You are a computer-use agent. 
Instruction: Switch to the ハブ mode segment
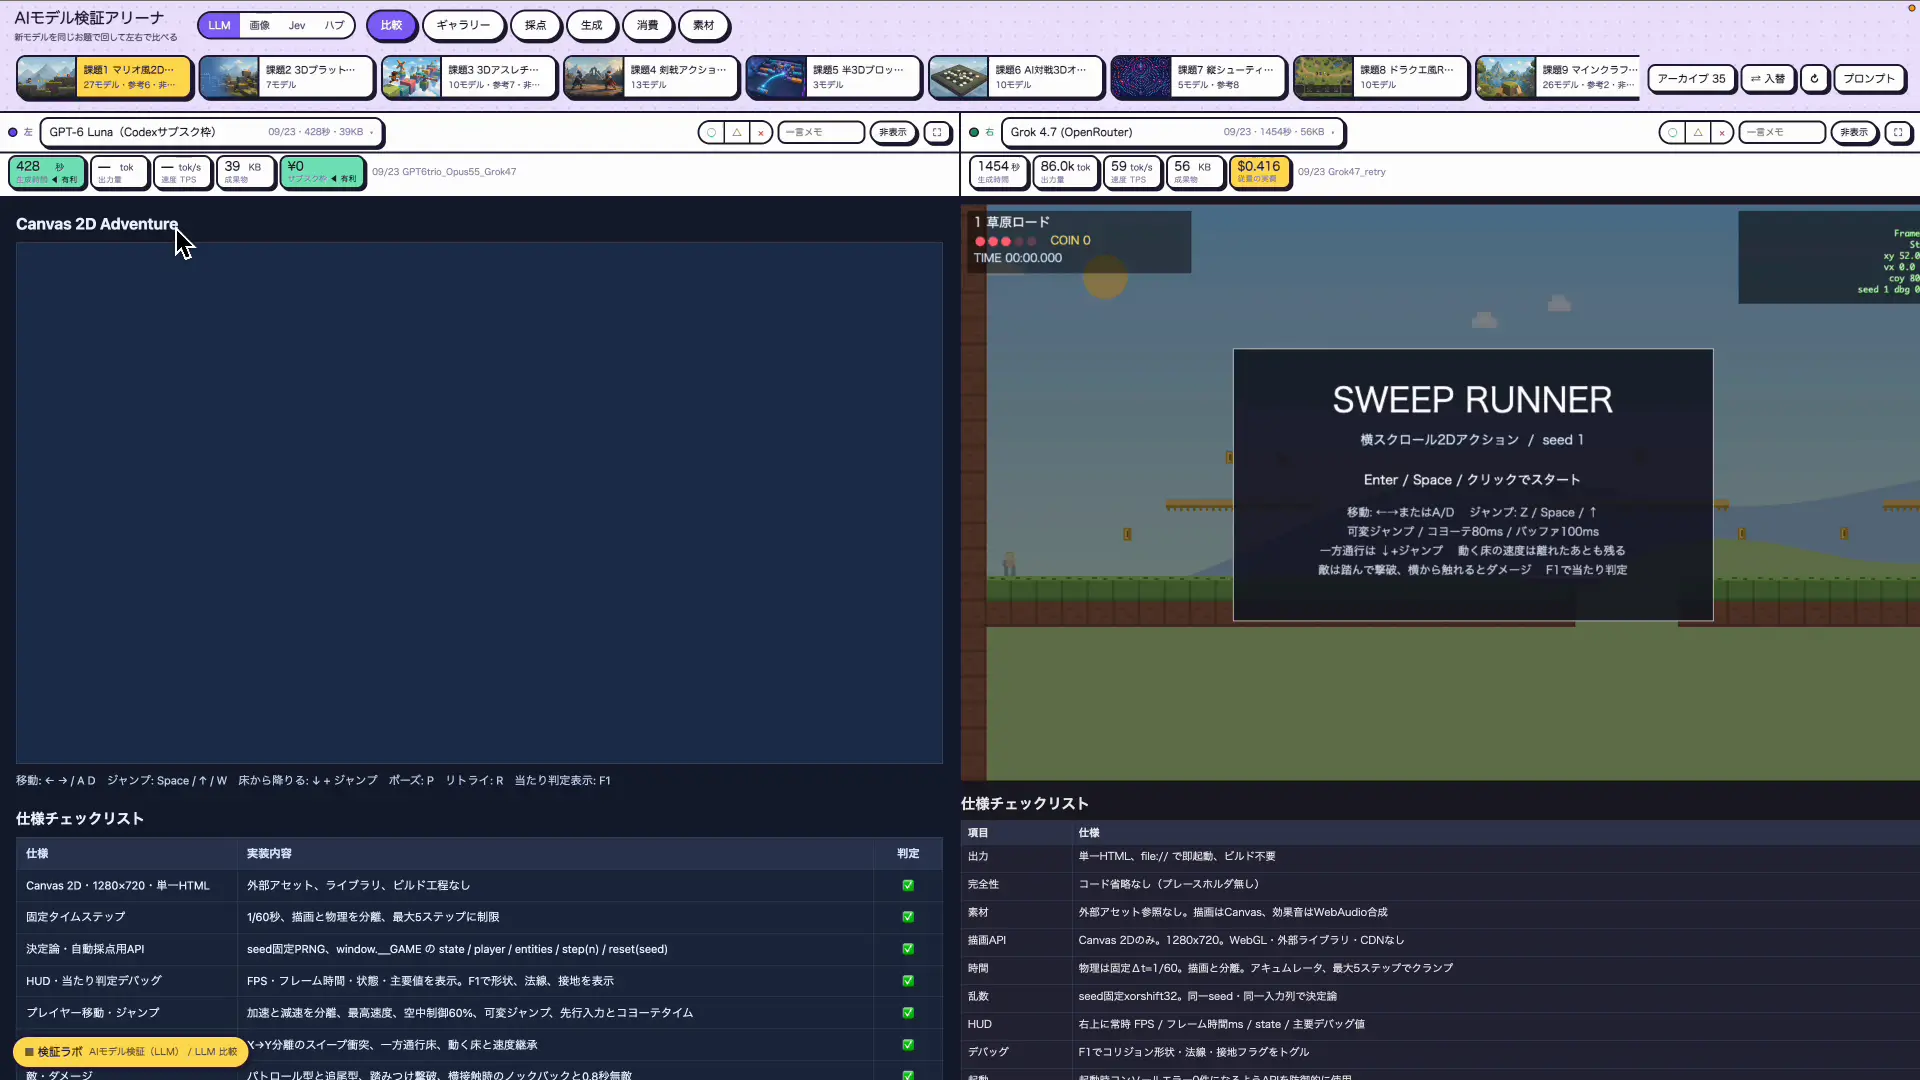tap(334, 25)
